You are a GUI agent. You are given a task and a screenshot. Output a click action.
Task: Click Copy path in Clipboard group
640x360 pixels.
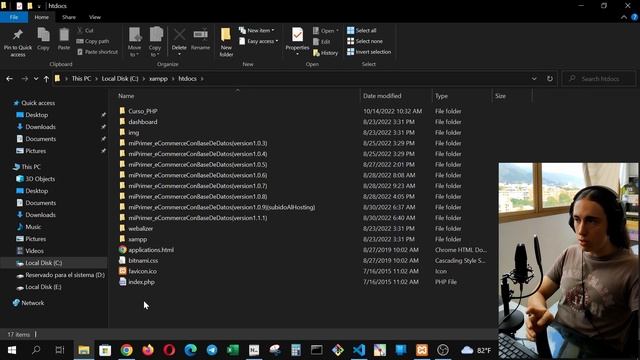click(x=93, y=41)
